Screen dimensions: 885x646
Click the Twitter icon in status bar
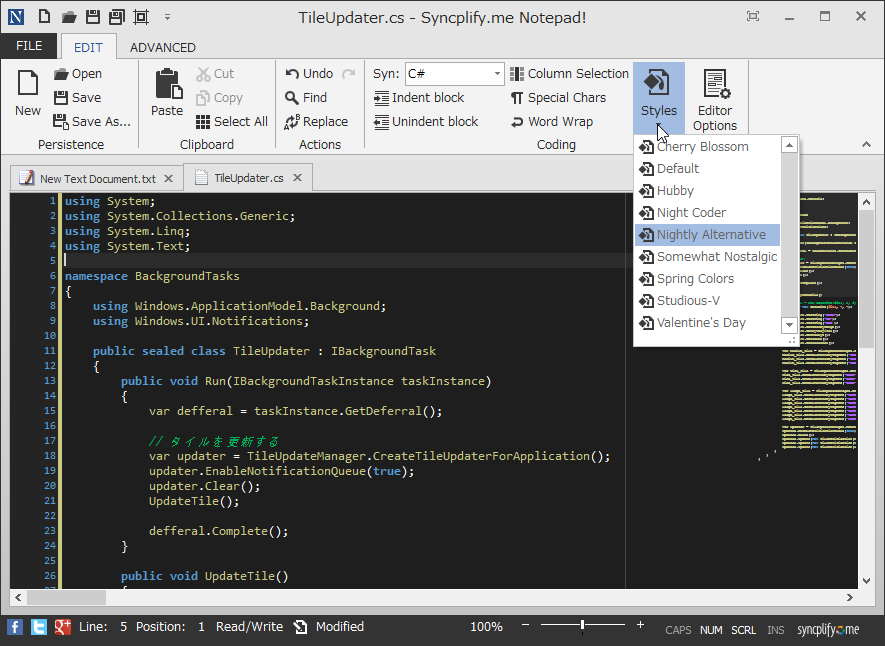tap(39, 627)
